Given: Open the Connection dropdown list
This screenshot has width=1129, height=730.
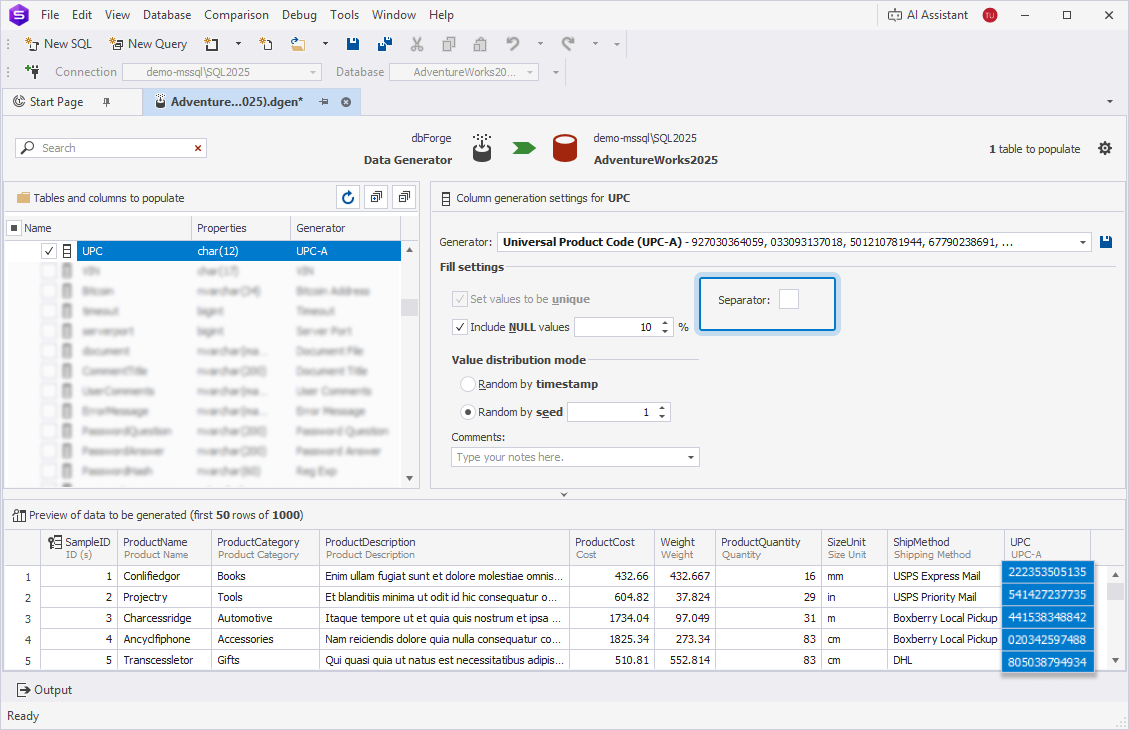Looking at the screenshot, I should pyautogui.click(x=312, y=72).
